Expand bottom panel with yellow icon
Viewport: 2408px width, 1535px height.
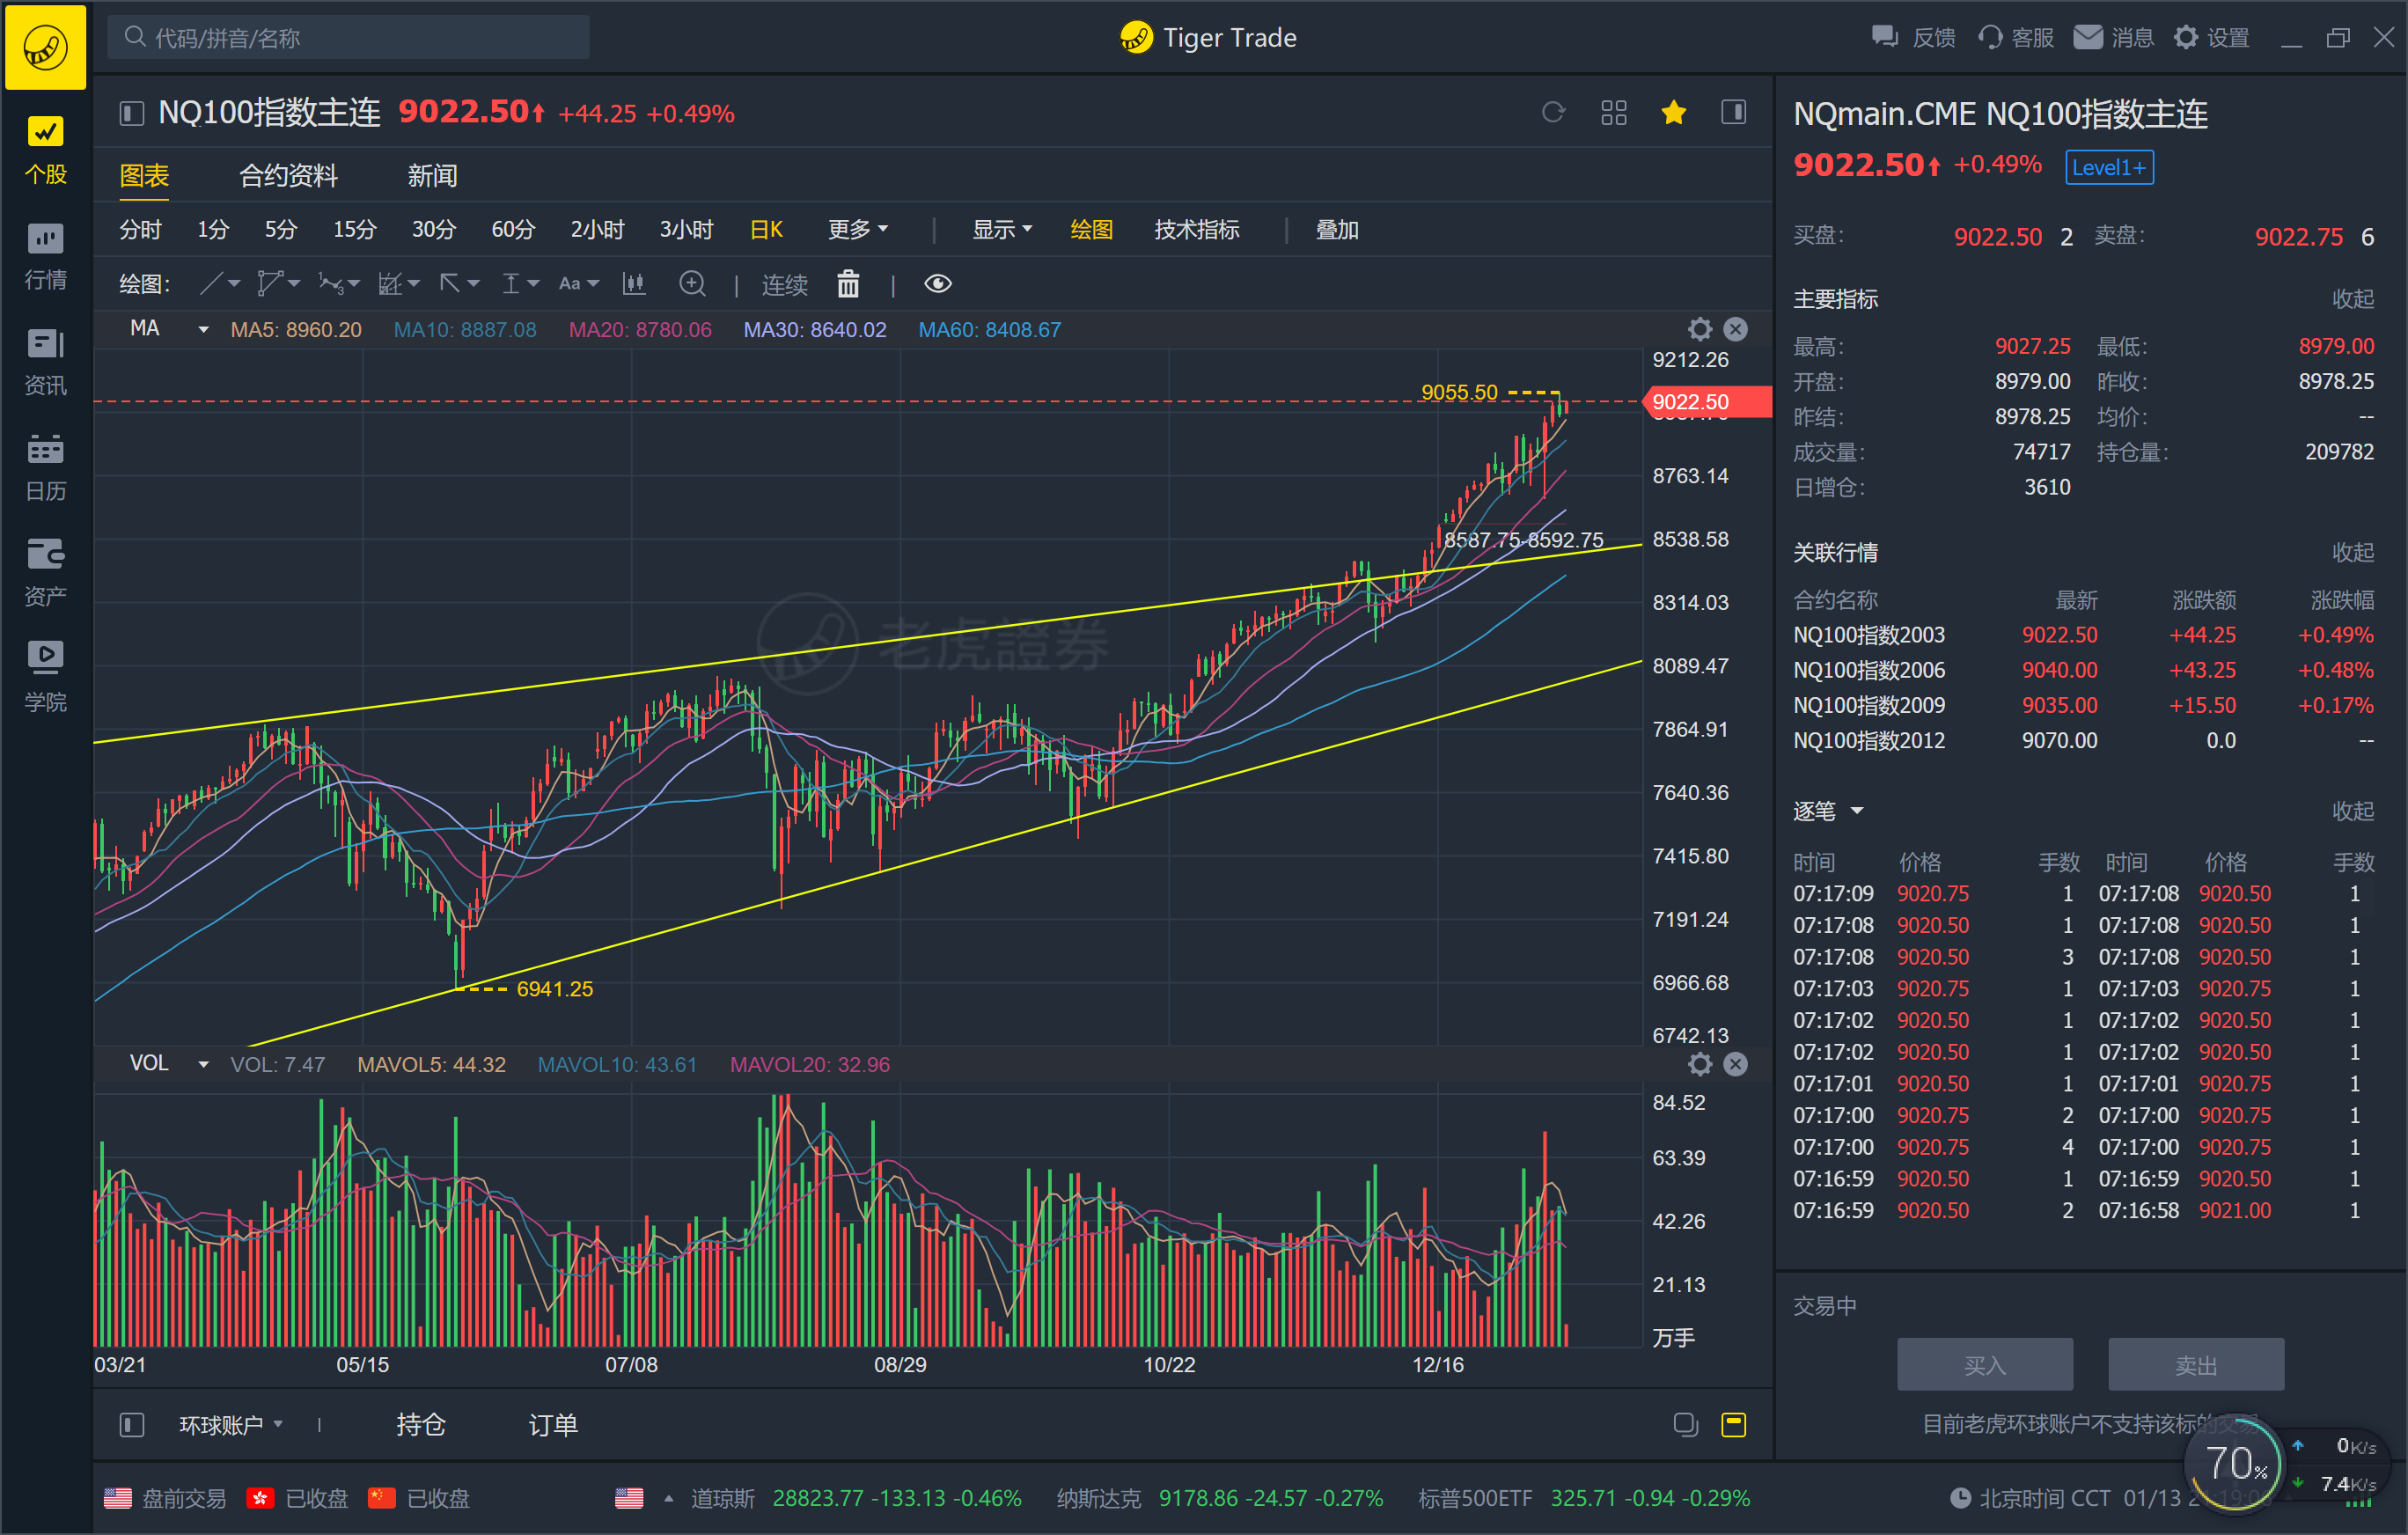pos(1734,1424)
